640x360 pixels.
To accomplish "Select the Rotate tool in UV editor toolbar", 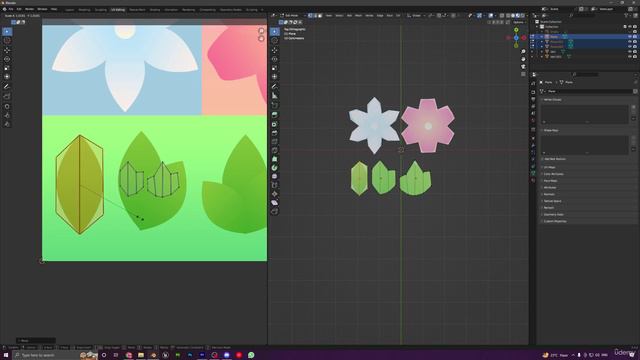I will tap(7, 59).
